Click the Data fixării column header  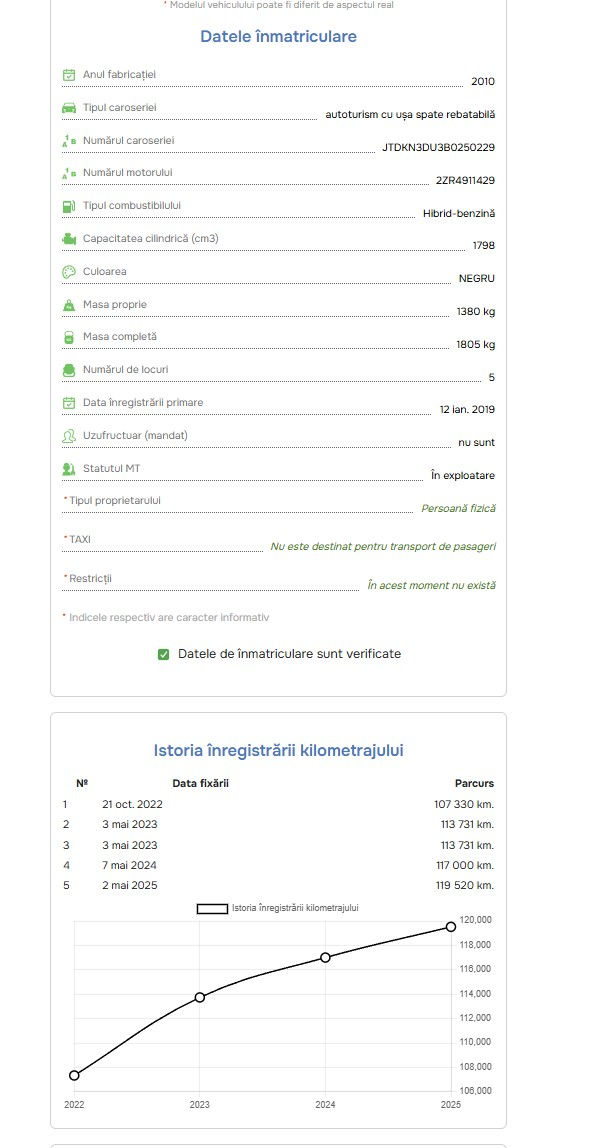point(201,783)
